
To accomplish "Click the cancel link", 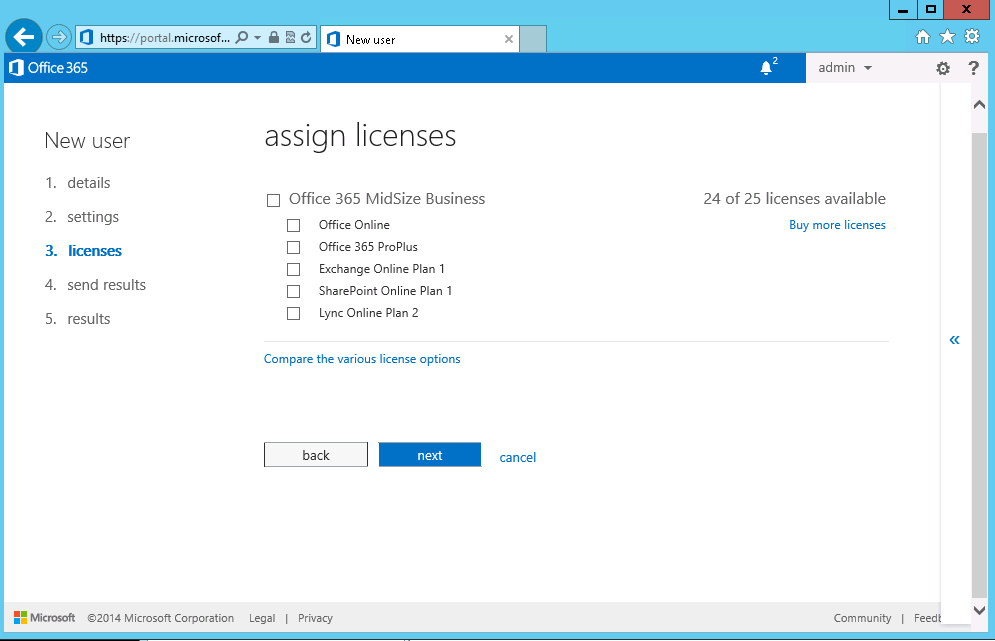I will coord(517,457).
